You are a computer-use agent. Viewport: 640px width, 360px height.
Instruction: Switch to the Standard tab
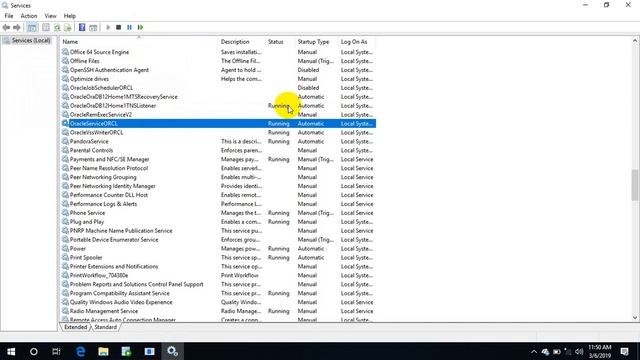[105, 327]
